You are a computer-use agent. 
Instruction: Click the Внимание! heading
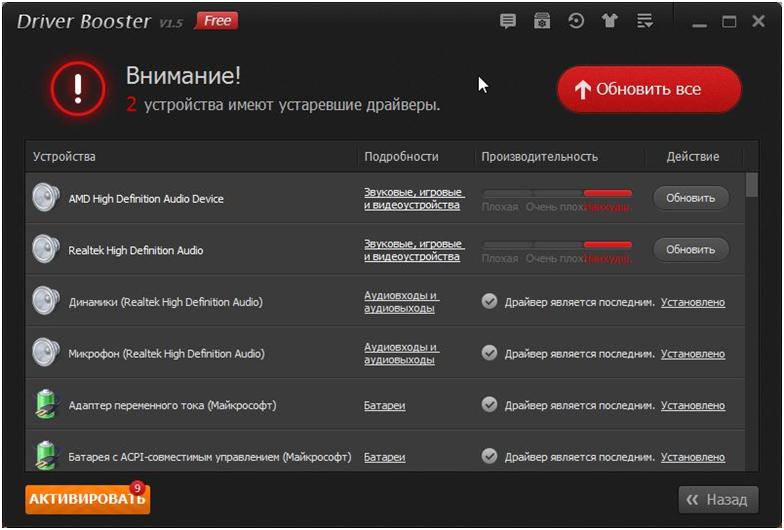point(183,76)
